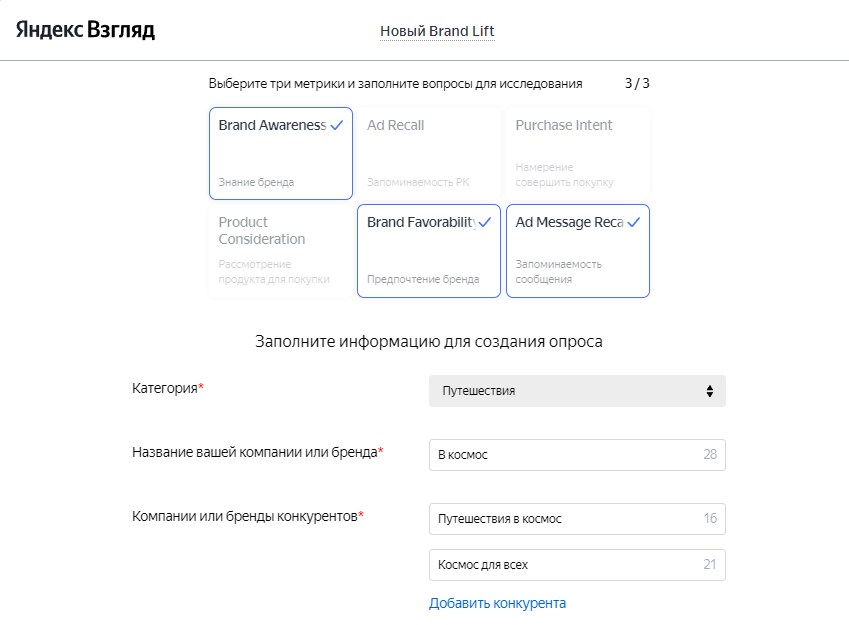The image size is (849, 625).
Task: Enable the Product Consideration metric
Action: pyautogui.click(x=280, y=251)
